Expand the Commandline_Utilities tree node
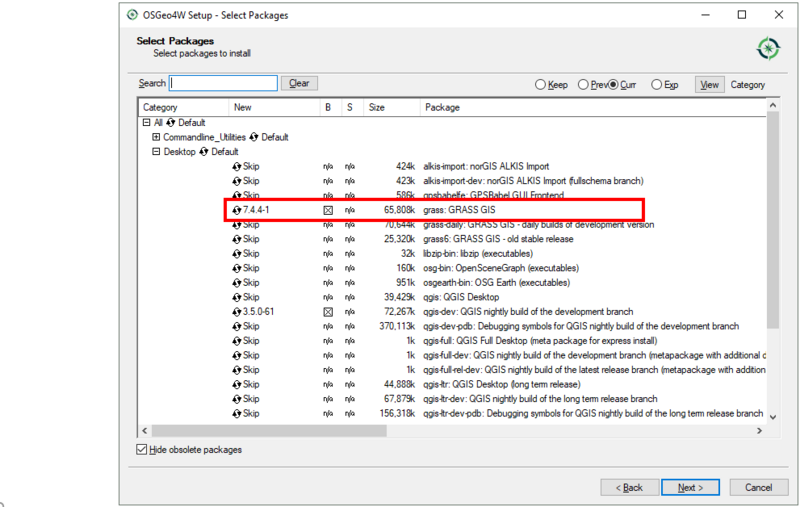 point(157,137)
